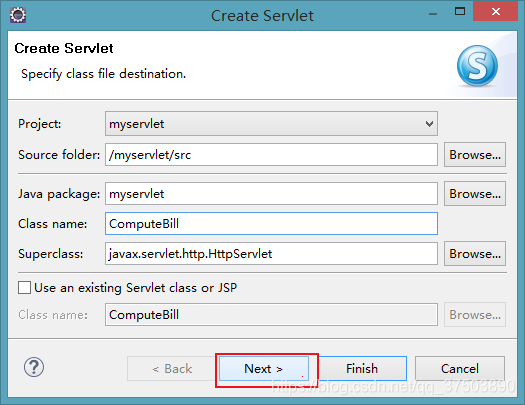Image resolution: width=525 pixels, height=405 pixels.
Task: Click the 'Specify class file destination.' text
Action: point(103,74)
